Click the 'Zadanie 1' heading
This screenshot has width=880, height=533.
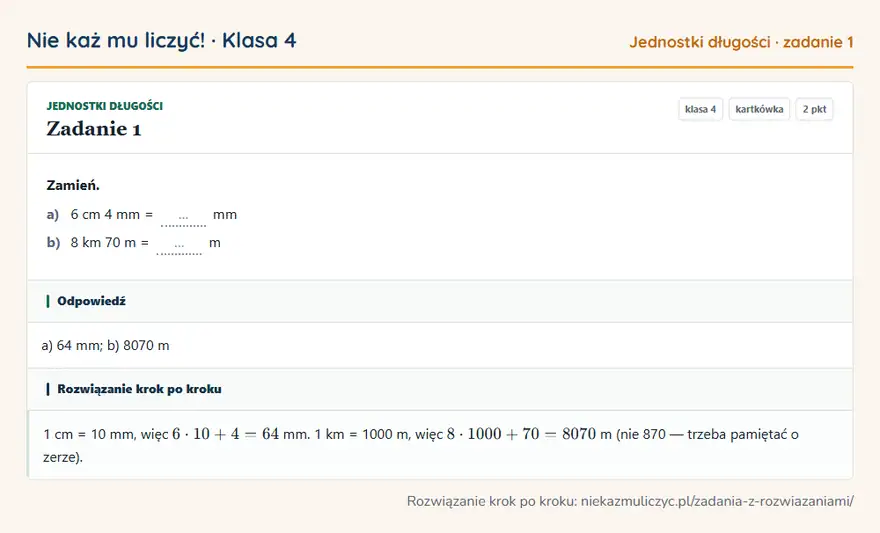click(94, 129)
